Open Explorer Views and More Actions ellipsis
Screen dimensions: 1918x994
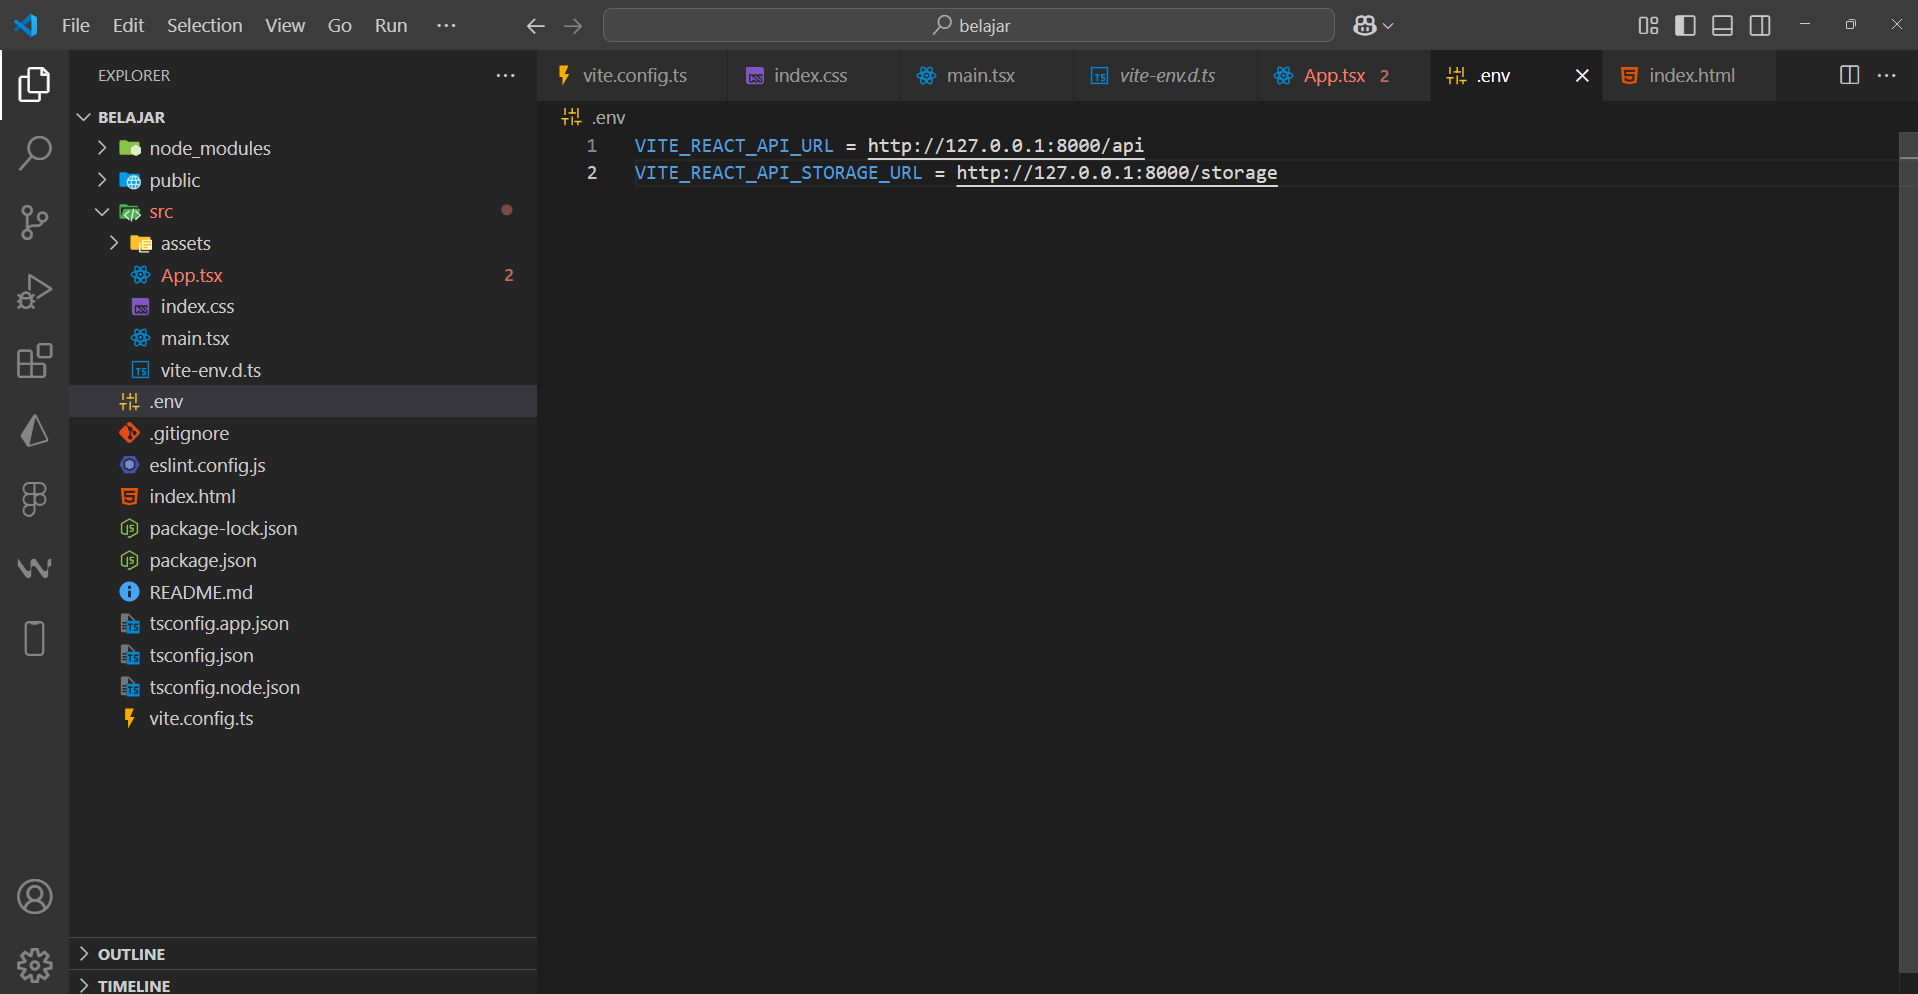point(506,76)
